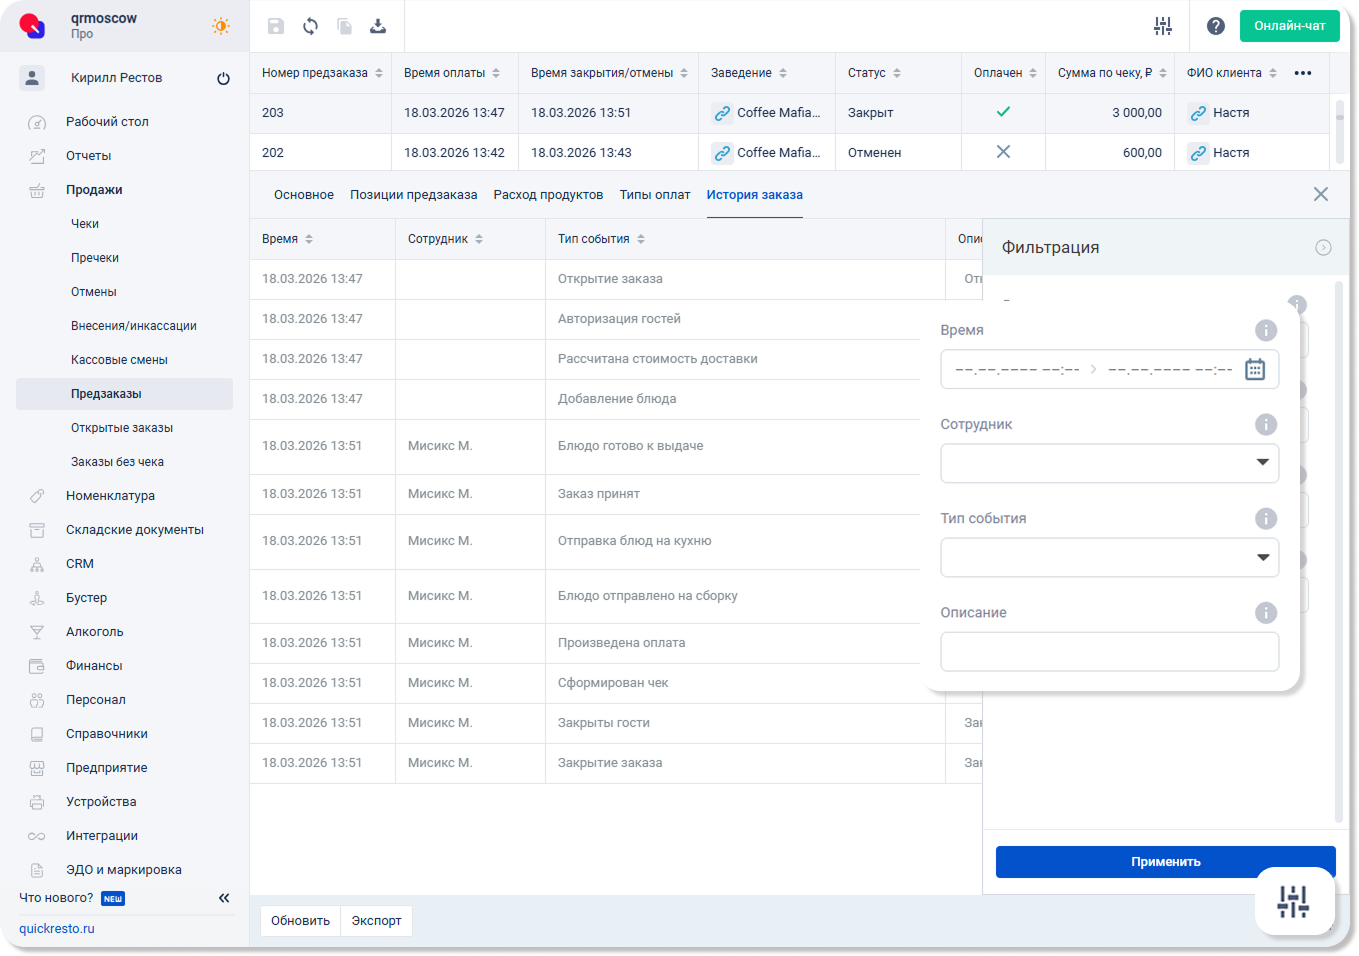Open the help question mark icon
This screenshot has height=956, width=1359.
pyautogui.click(x=1215, y=26)
